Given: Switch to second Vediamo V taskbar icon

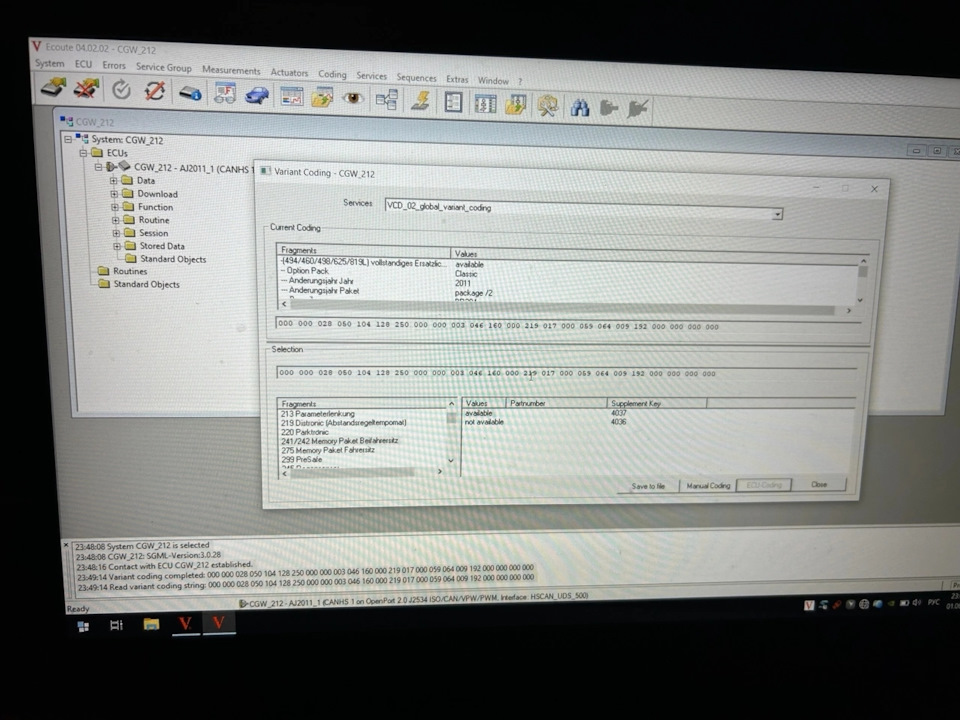Looking at the screenshot, I should 219,623.
